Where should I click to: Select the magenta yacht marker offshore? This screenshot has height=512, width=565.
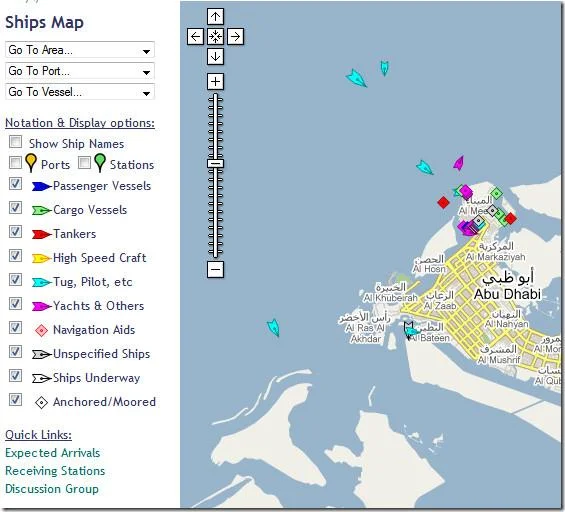pos(459,163)
